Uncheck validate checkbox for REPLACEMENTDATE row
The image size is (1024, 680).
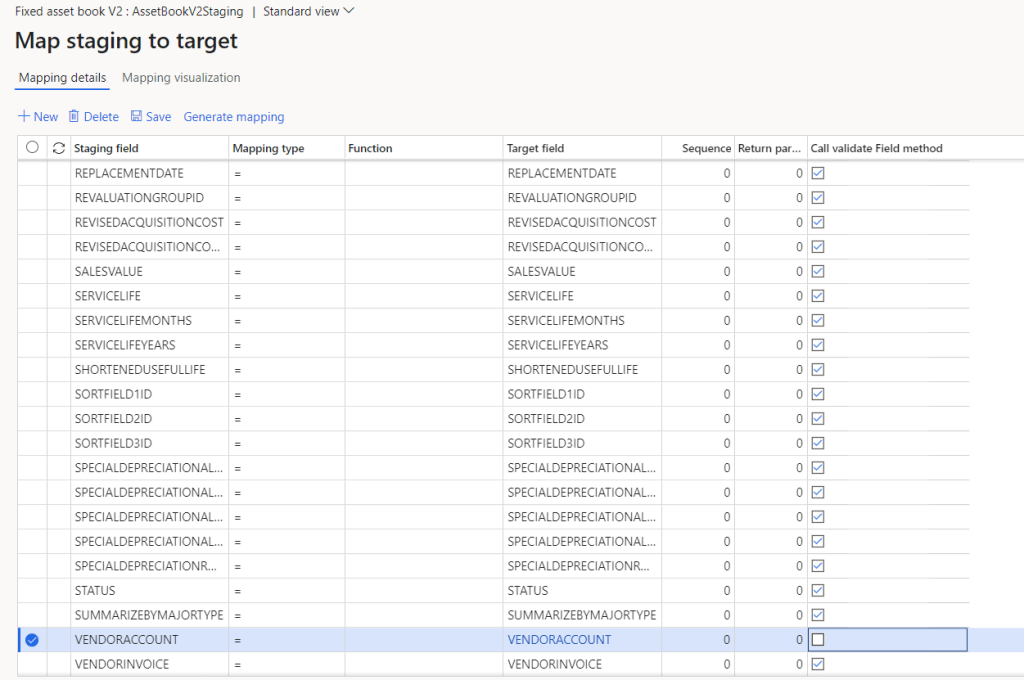coord(818,173)
